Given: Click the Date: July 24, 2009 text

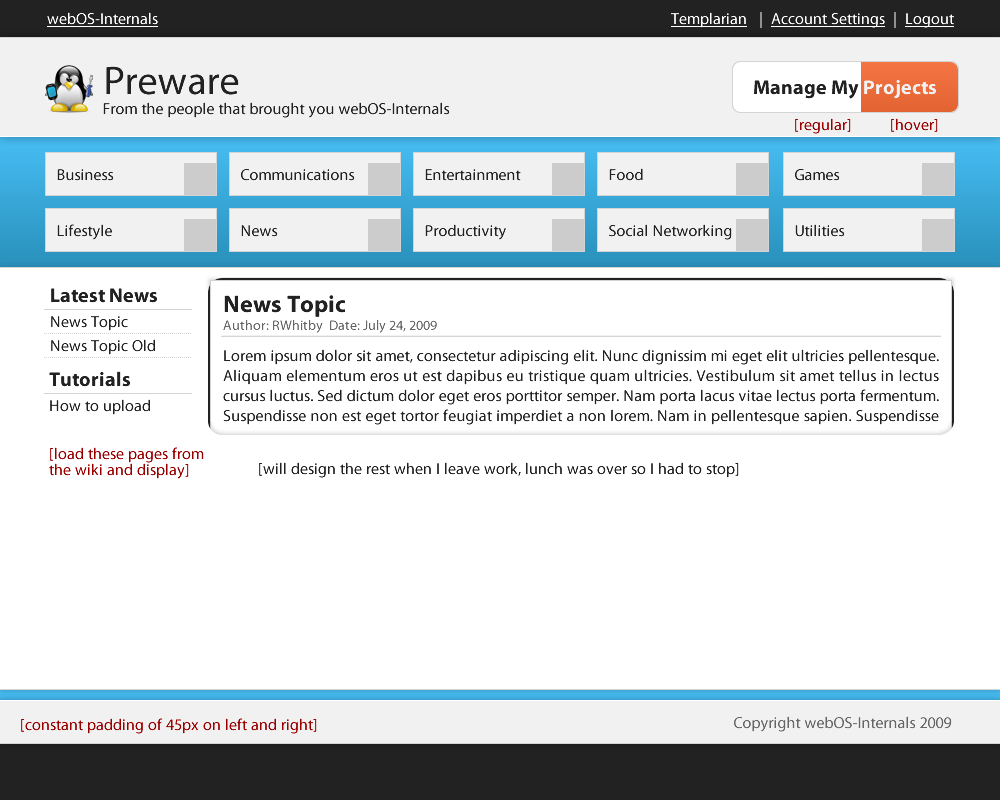Looking at the screenshot, I should tap(383, 325).
